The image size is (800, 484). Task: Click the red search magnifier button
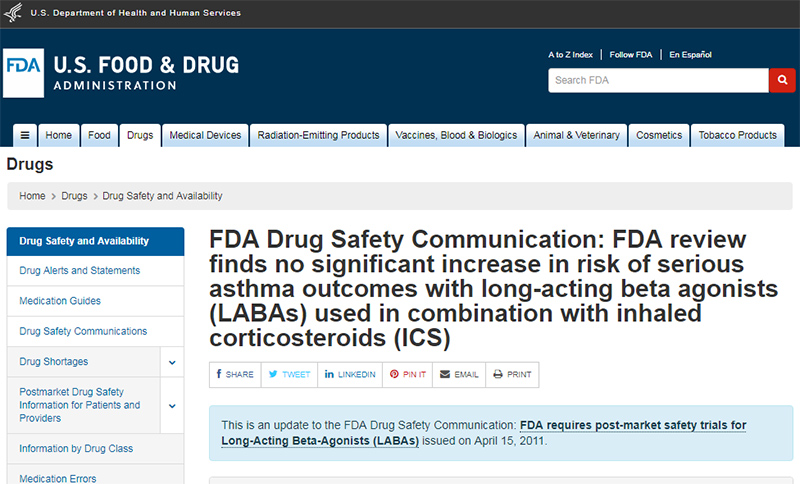(x=782, y=81)
